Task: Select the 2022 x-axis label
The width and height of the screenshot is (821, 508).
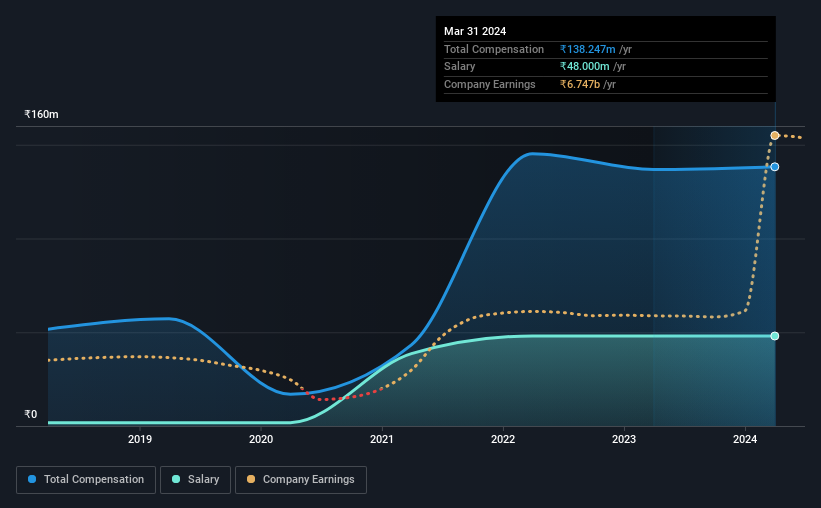Action: coord(503,439)
